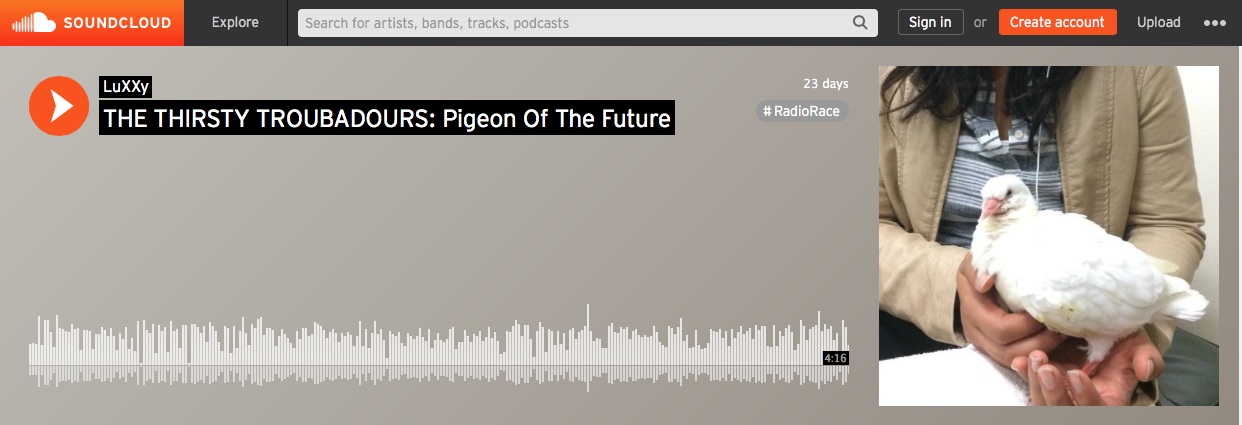Click the SoundCloud cloud logo icon

(33, 22)
